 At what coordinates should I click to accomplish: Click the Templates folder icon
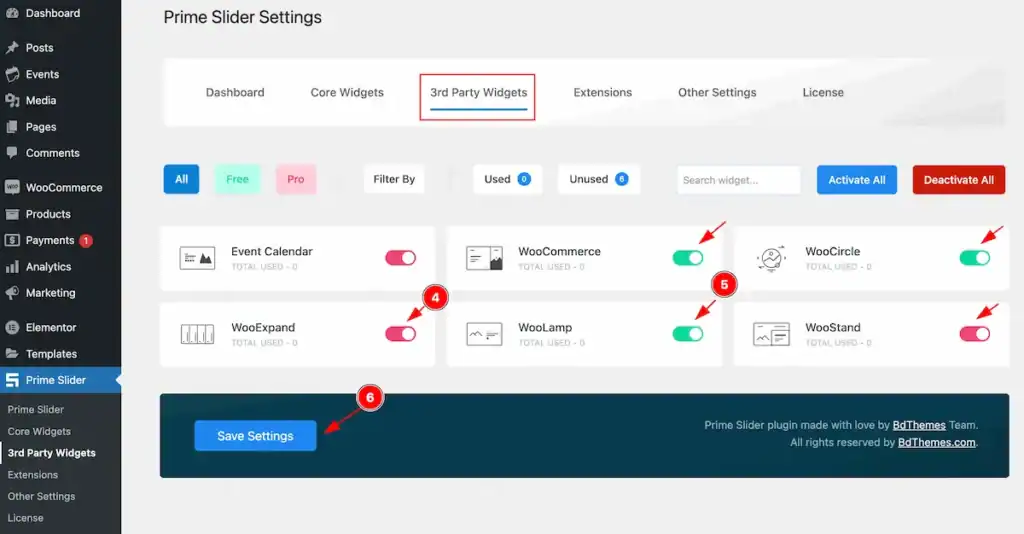12,354
